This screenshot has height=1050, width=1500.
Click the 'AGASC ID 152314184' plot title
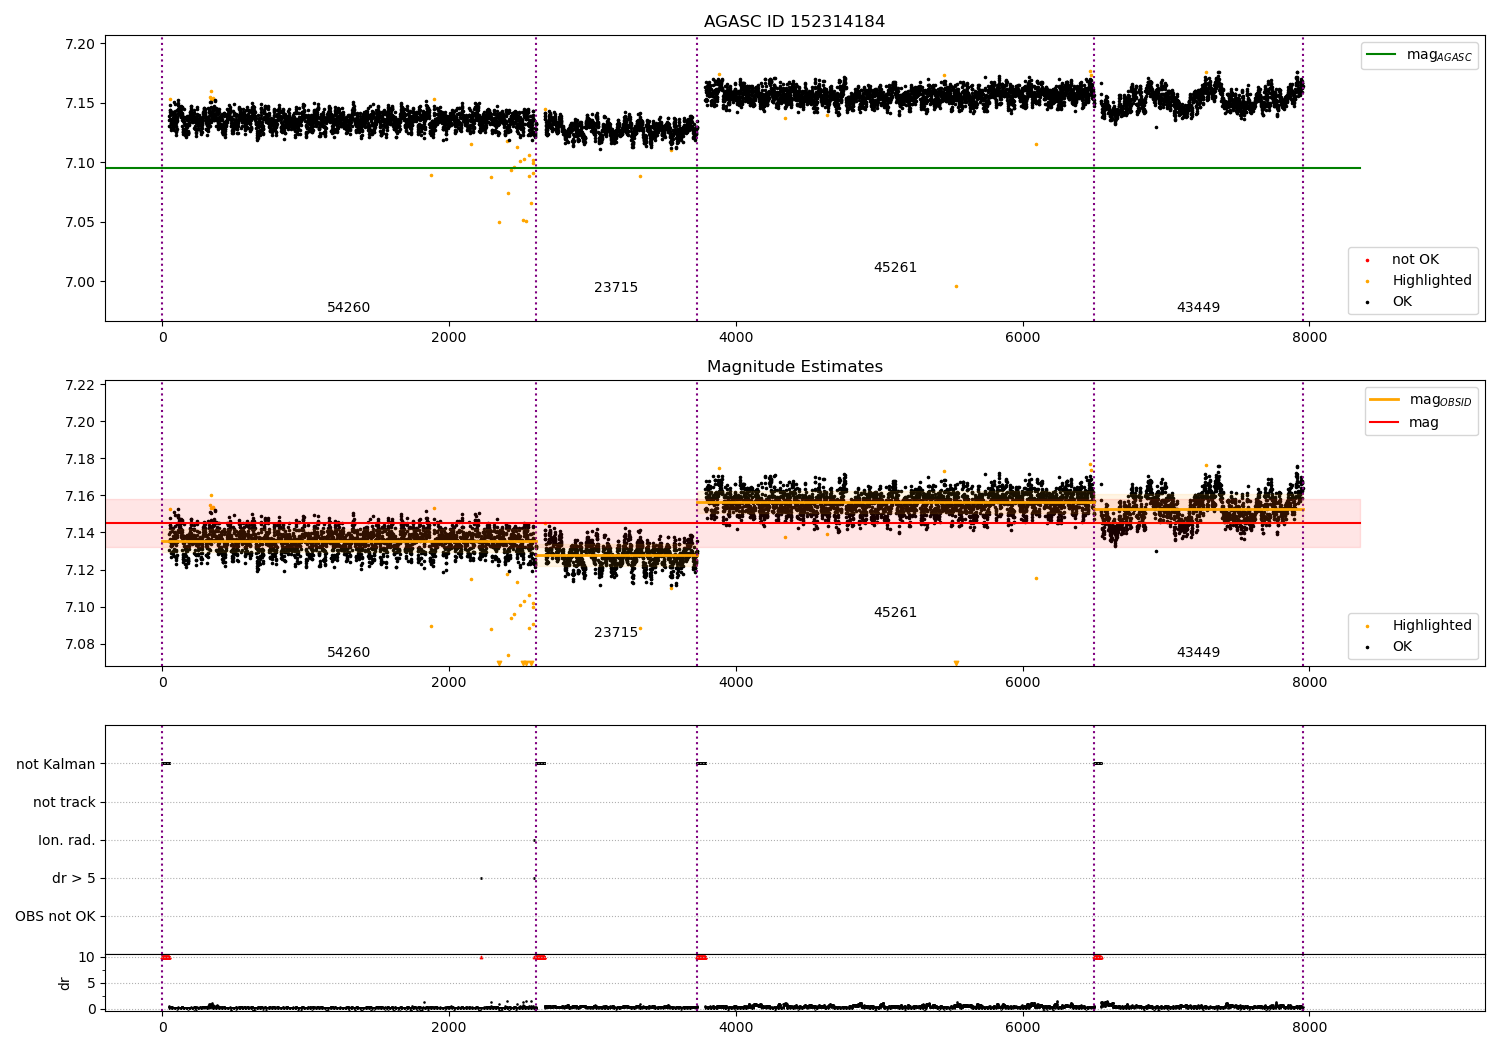click(794, 22)
